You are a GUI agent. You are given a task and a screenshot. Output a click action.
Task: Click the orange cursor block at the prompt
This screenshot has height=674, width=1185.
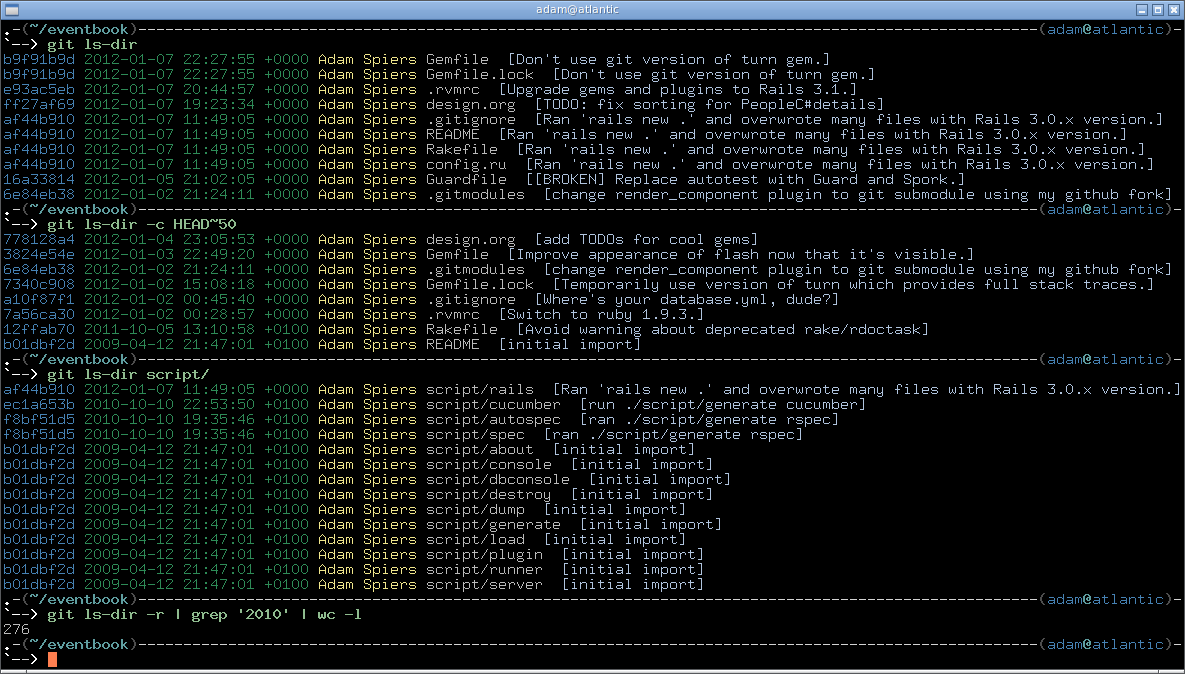[52, 659]
